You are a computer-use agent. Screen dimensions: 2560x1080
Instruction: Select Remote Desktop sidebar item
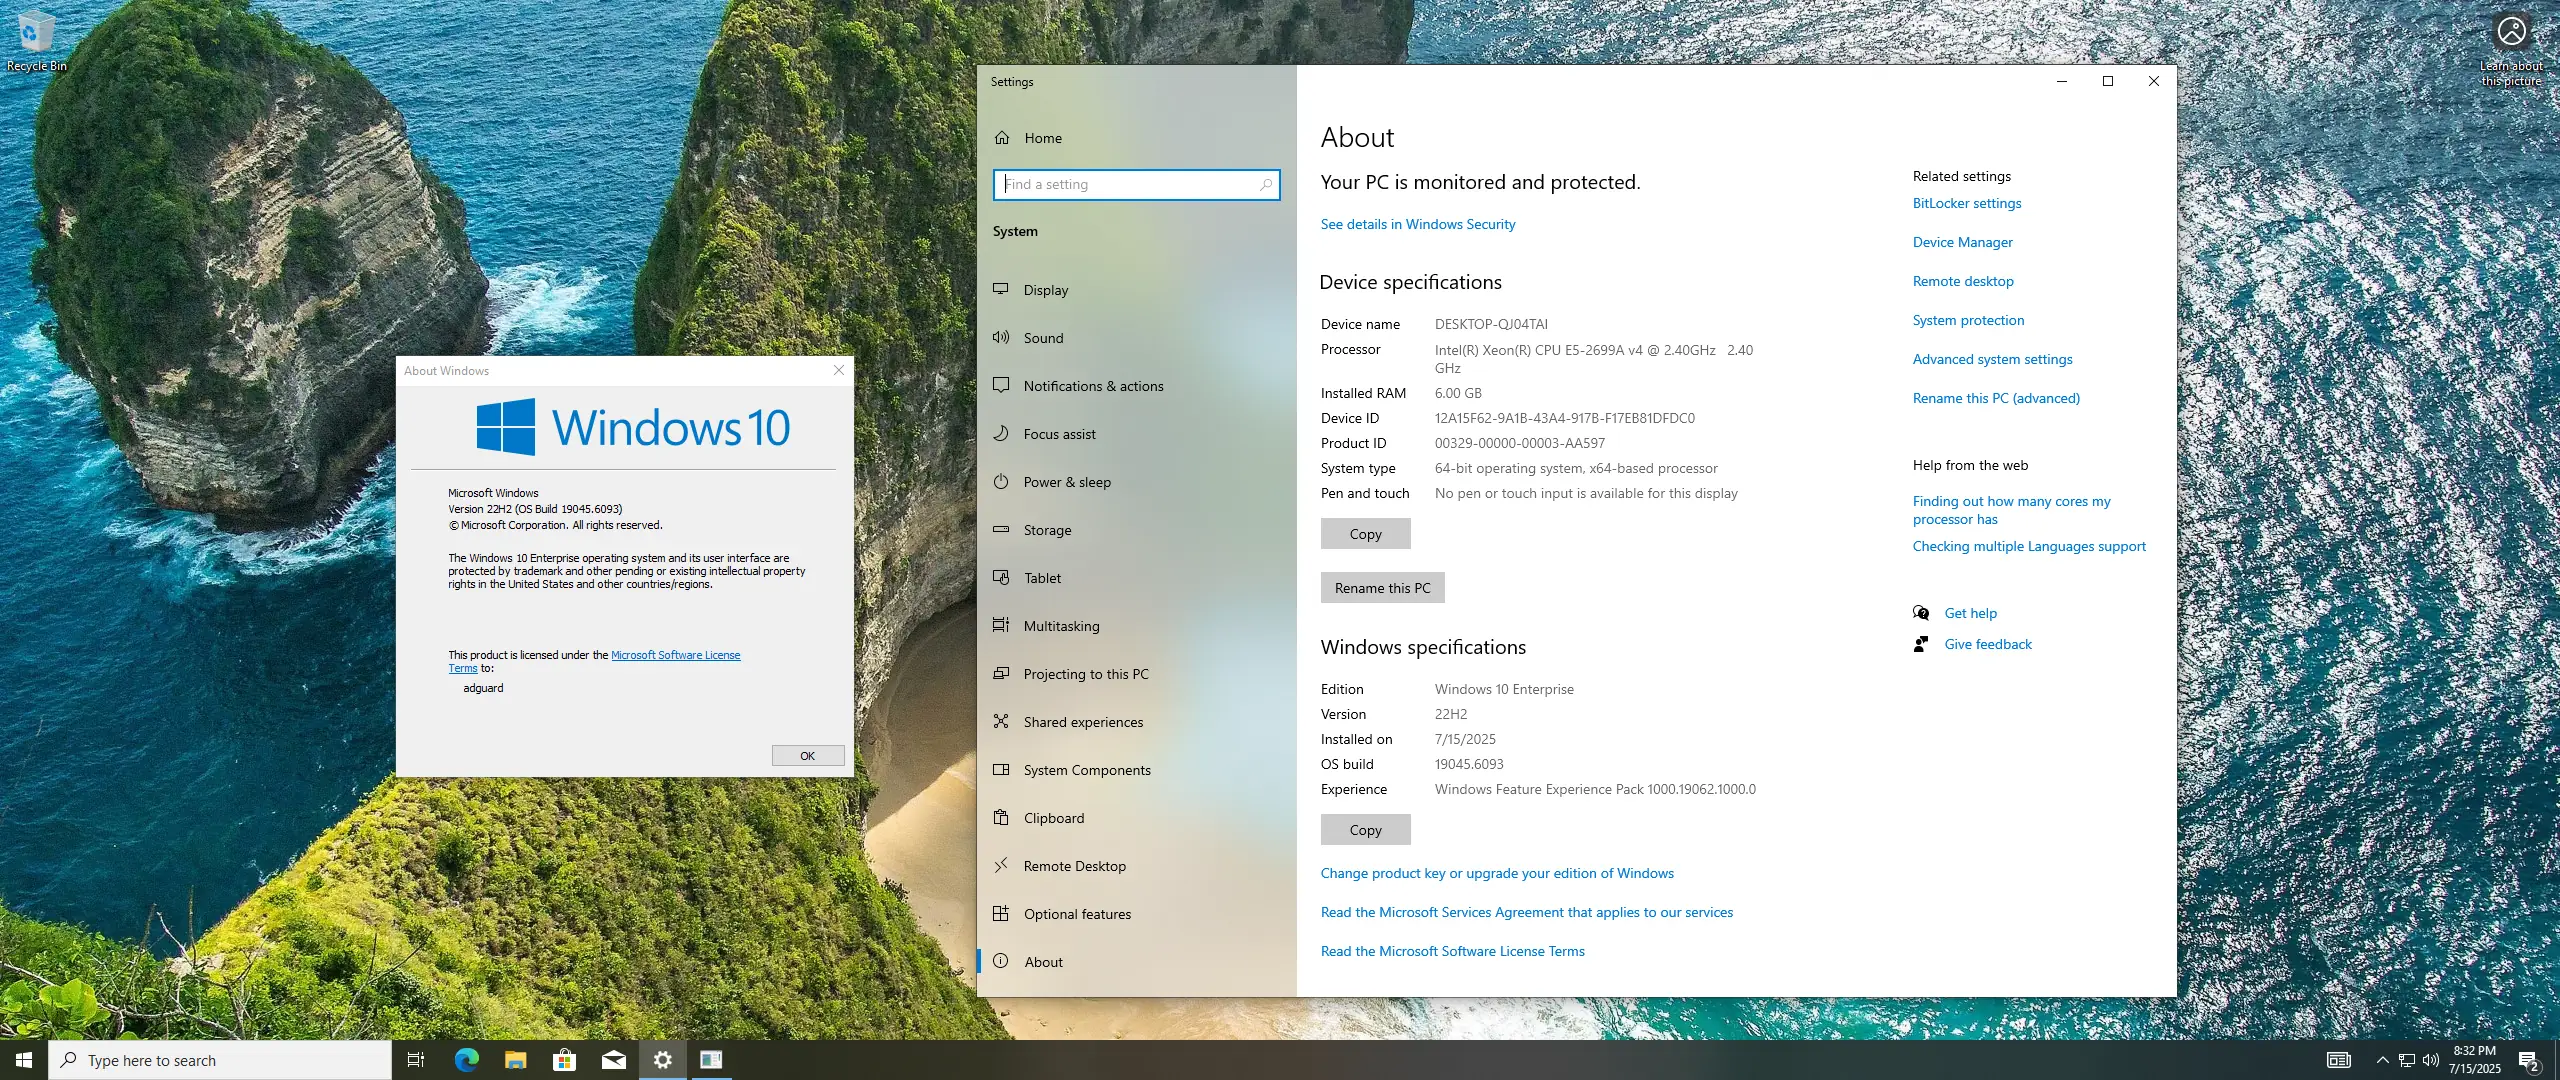click(x=1074, y=866)
